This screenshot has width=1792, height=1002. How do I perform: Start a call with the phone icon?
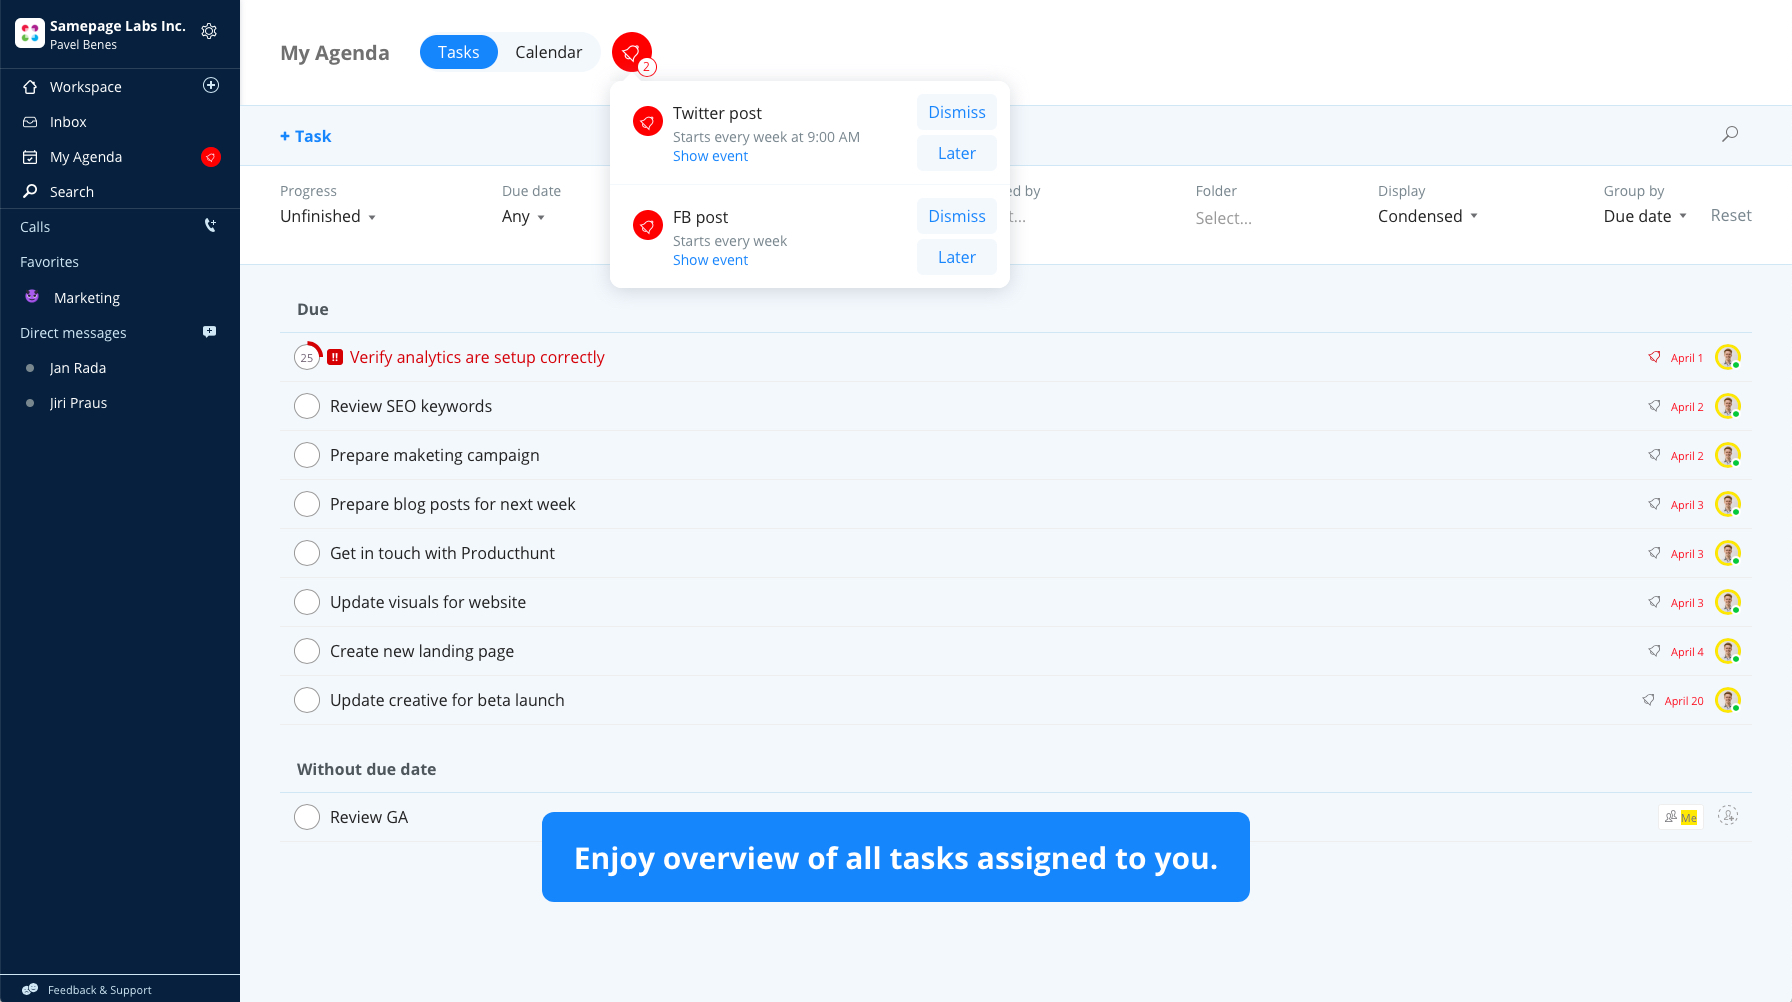point(210,226)
